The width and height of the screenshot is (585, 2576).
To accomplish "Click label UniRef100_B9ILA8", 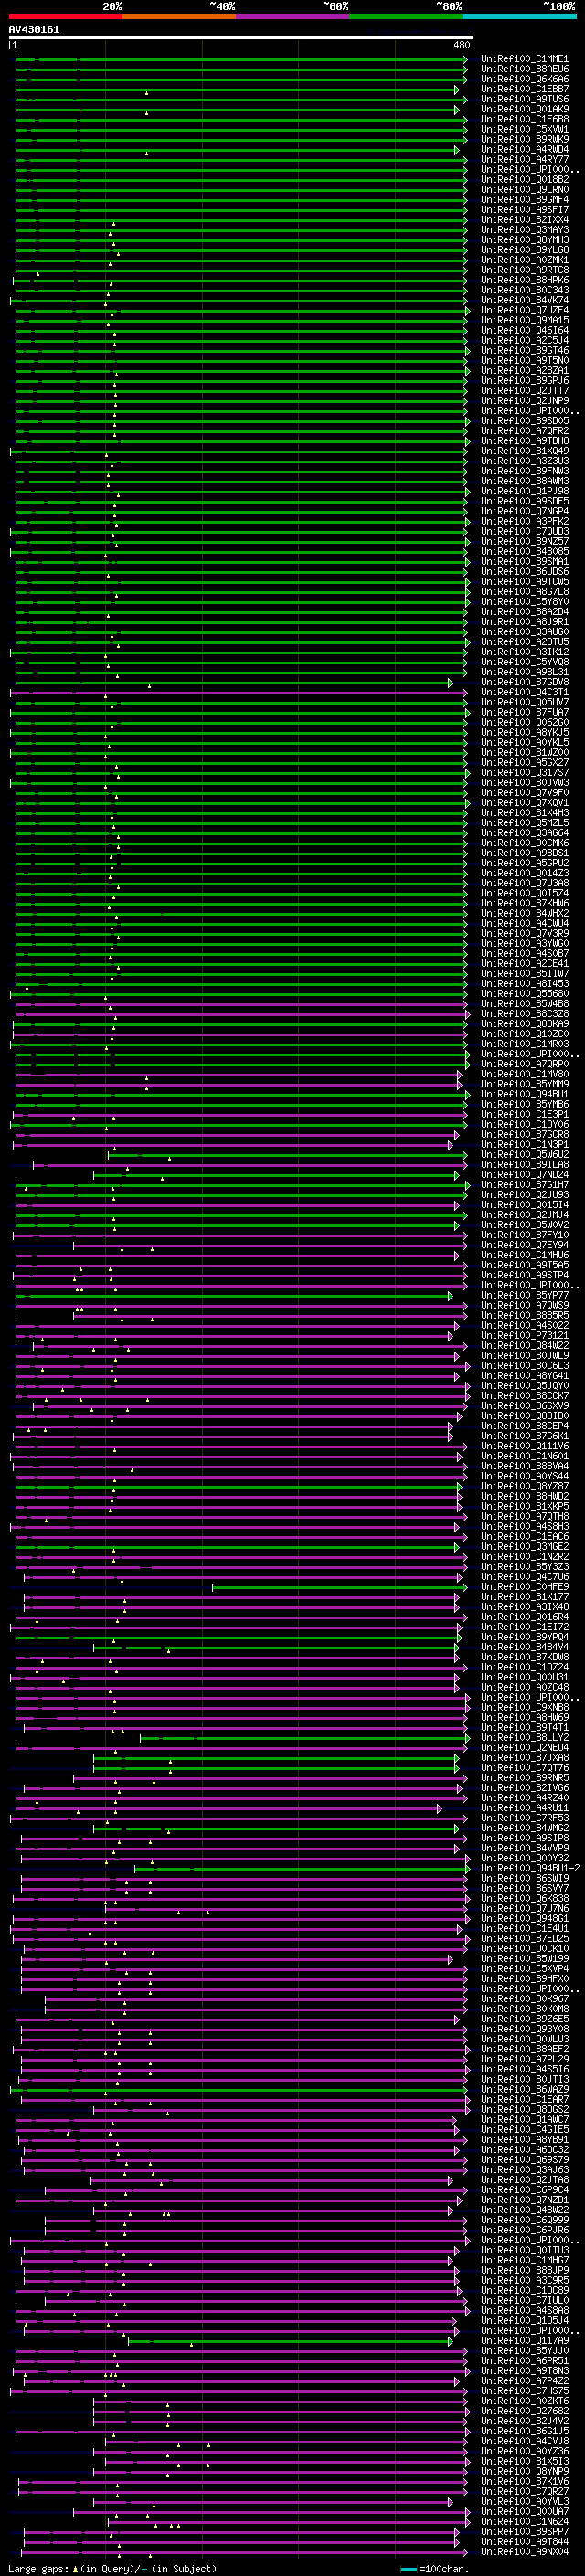I will 524,1164.
